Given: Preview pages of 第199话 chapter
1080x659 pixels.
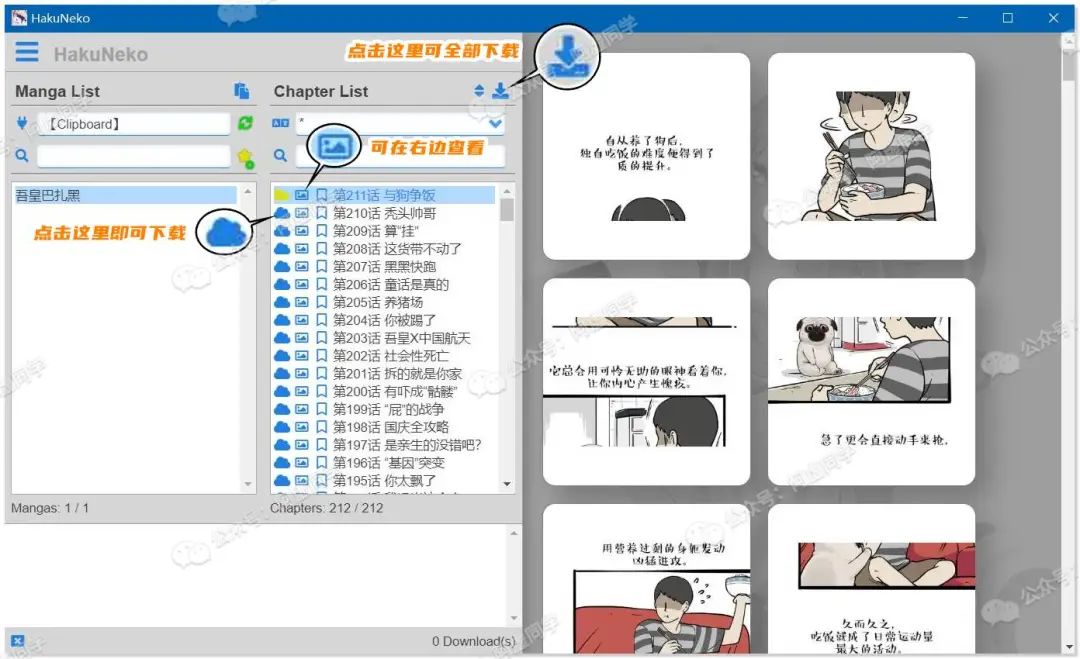Looking at the screenshot, I should [x=302, y=410].
